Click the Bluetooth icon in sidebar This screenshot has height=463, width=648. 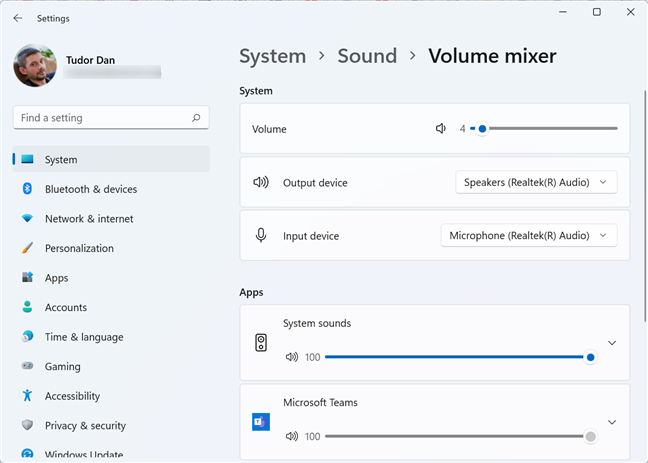click(27, 189)
